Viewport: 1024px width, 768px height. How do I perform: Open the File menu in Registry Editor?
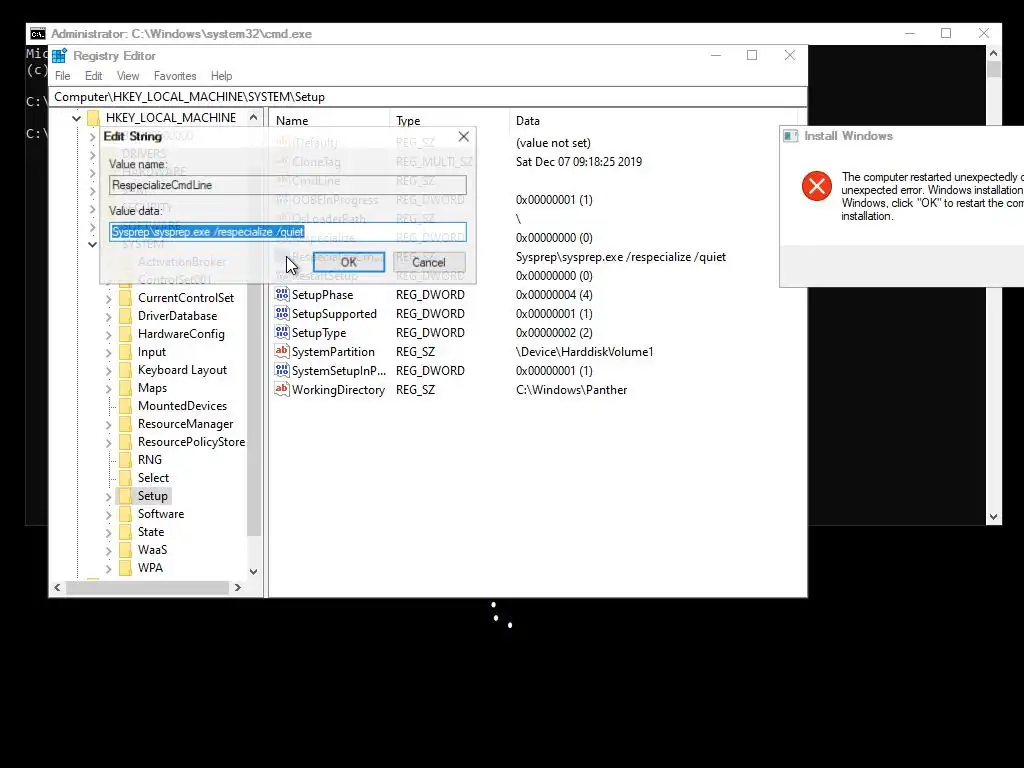(63, 76)
